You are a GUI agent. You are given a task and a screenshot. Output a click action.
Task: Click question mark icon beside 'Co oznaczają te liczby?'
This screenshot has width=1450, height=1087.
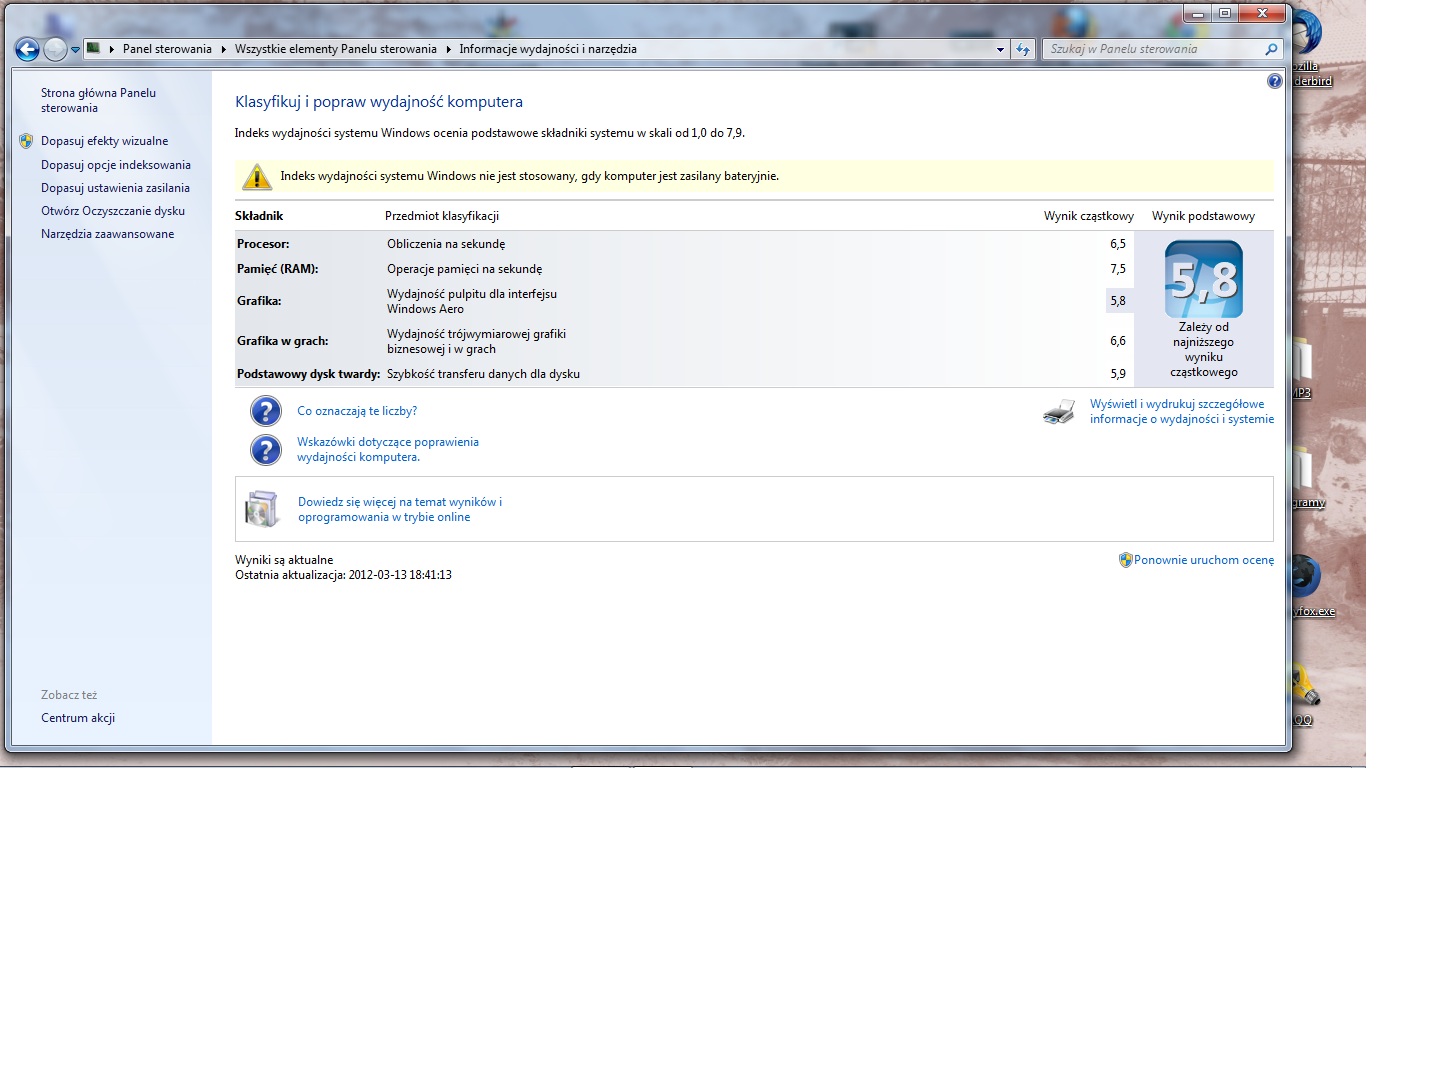tap(265, 411)
